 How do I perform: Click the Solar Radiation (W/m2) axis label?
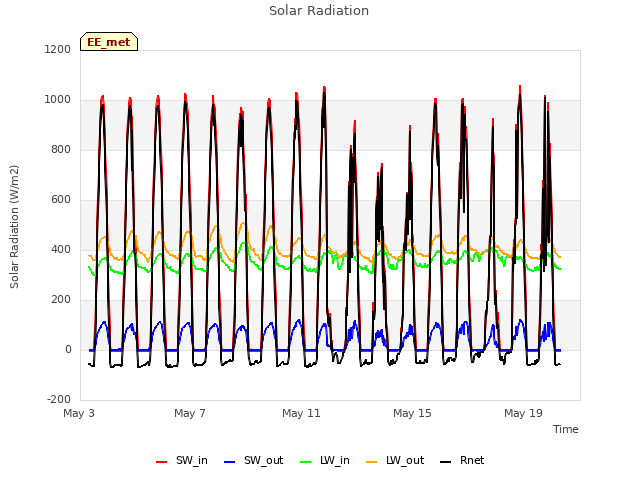pyautogui.click(x=14, y=227)
